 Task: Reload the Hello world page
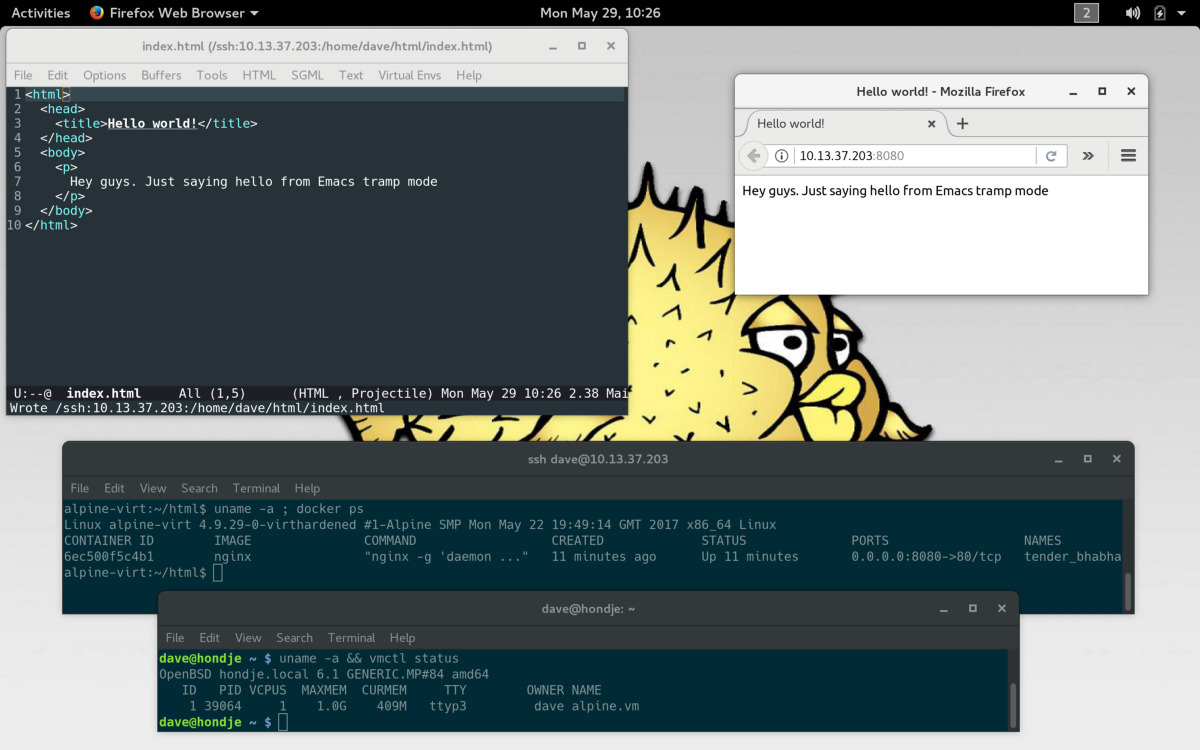(1051, 156)
